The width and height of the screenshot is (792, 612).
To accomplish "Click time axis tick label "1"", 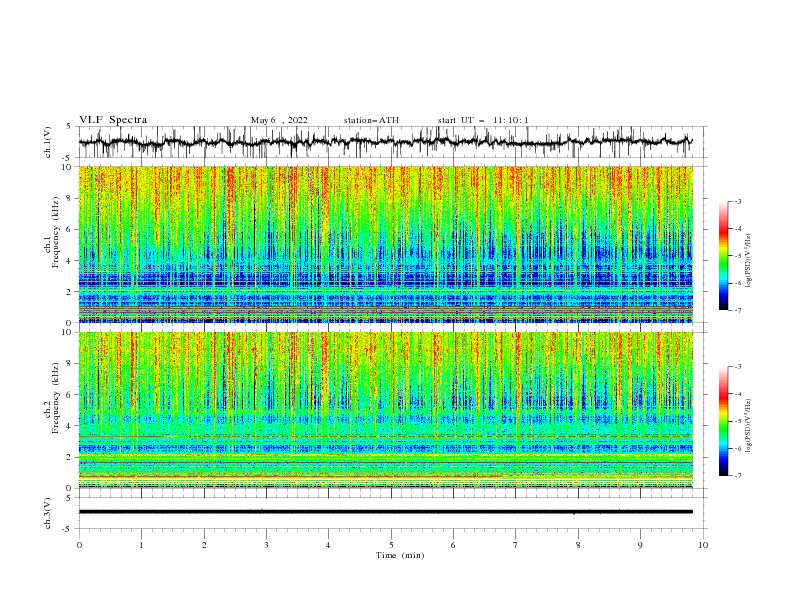I will [x=141, y=545].
